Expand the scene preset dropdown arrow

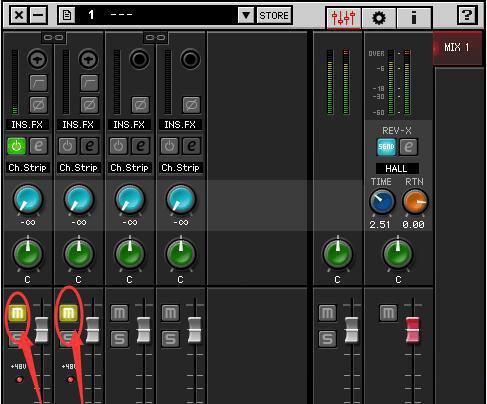pos(246,15)
